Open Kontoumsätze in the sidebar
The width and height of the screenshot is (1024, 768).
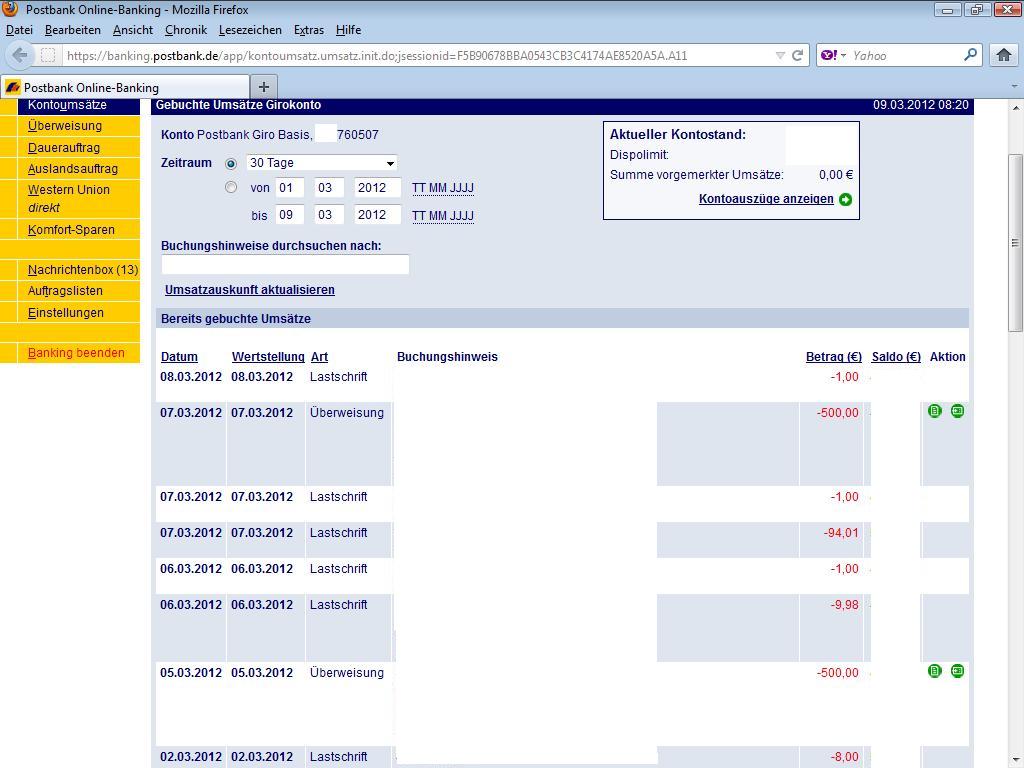click(67, 105)
